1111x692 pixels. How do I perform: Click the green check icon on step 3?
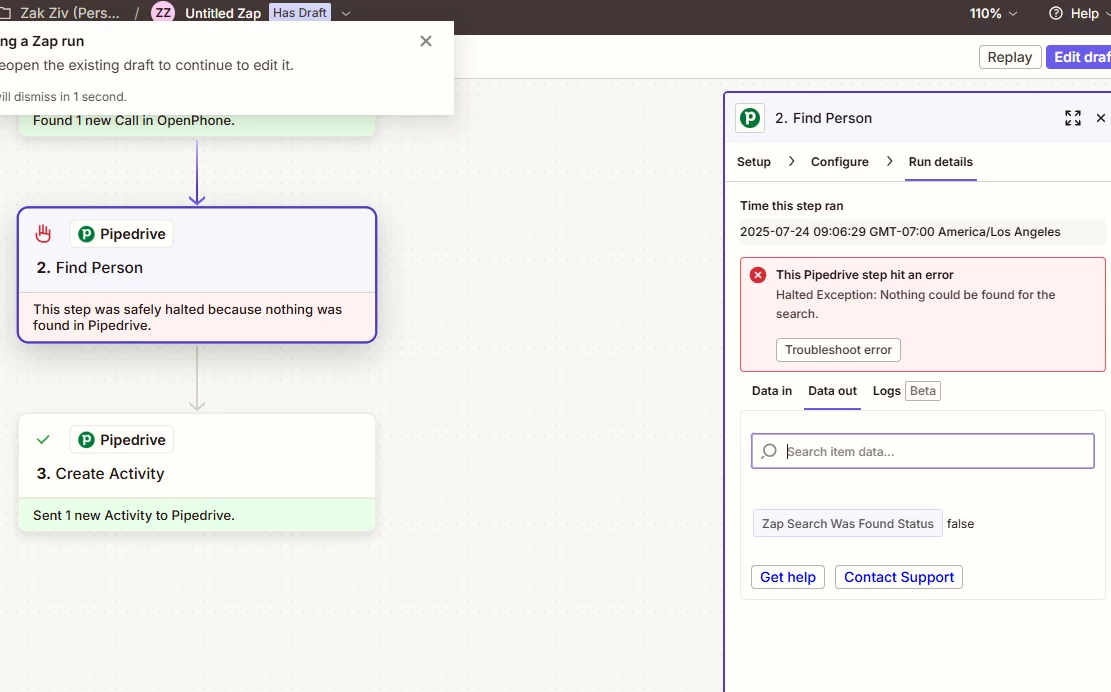coord(43,440)
